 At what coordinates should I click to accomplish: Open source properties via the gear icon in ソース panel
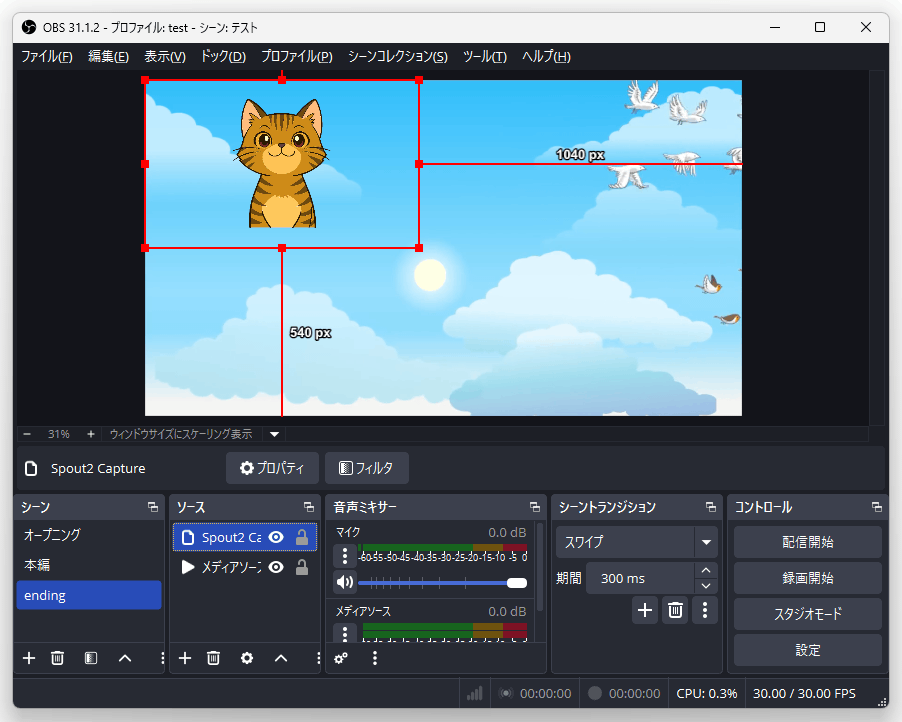[x=247, y=658]
